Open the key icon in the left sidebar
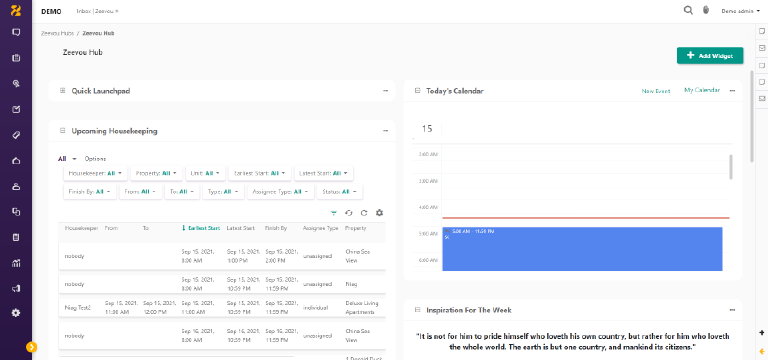The width and height of the screenshot is (768, 360). click(x=16, y=84)
